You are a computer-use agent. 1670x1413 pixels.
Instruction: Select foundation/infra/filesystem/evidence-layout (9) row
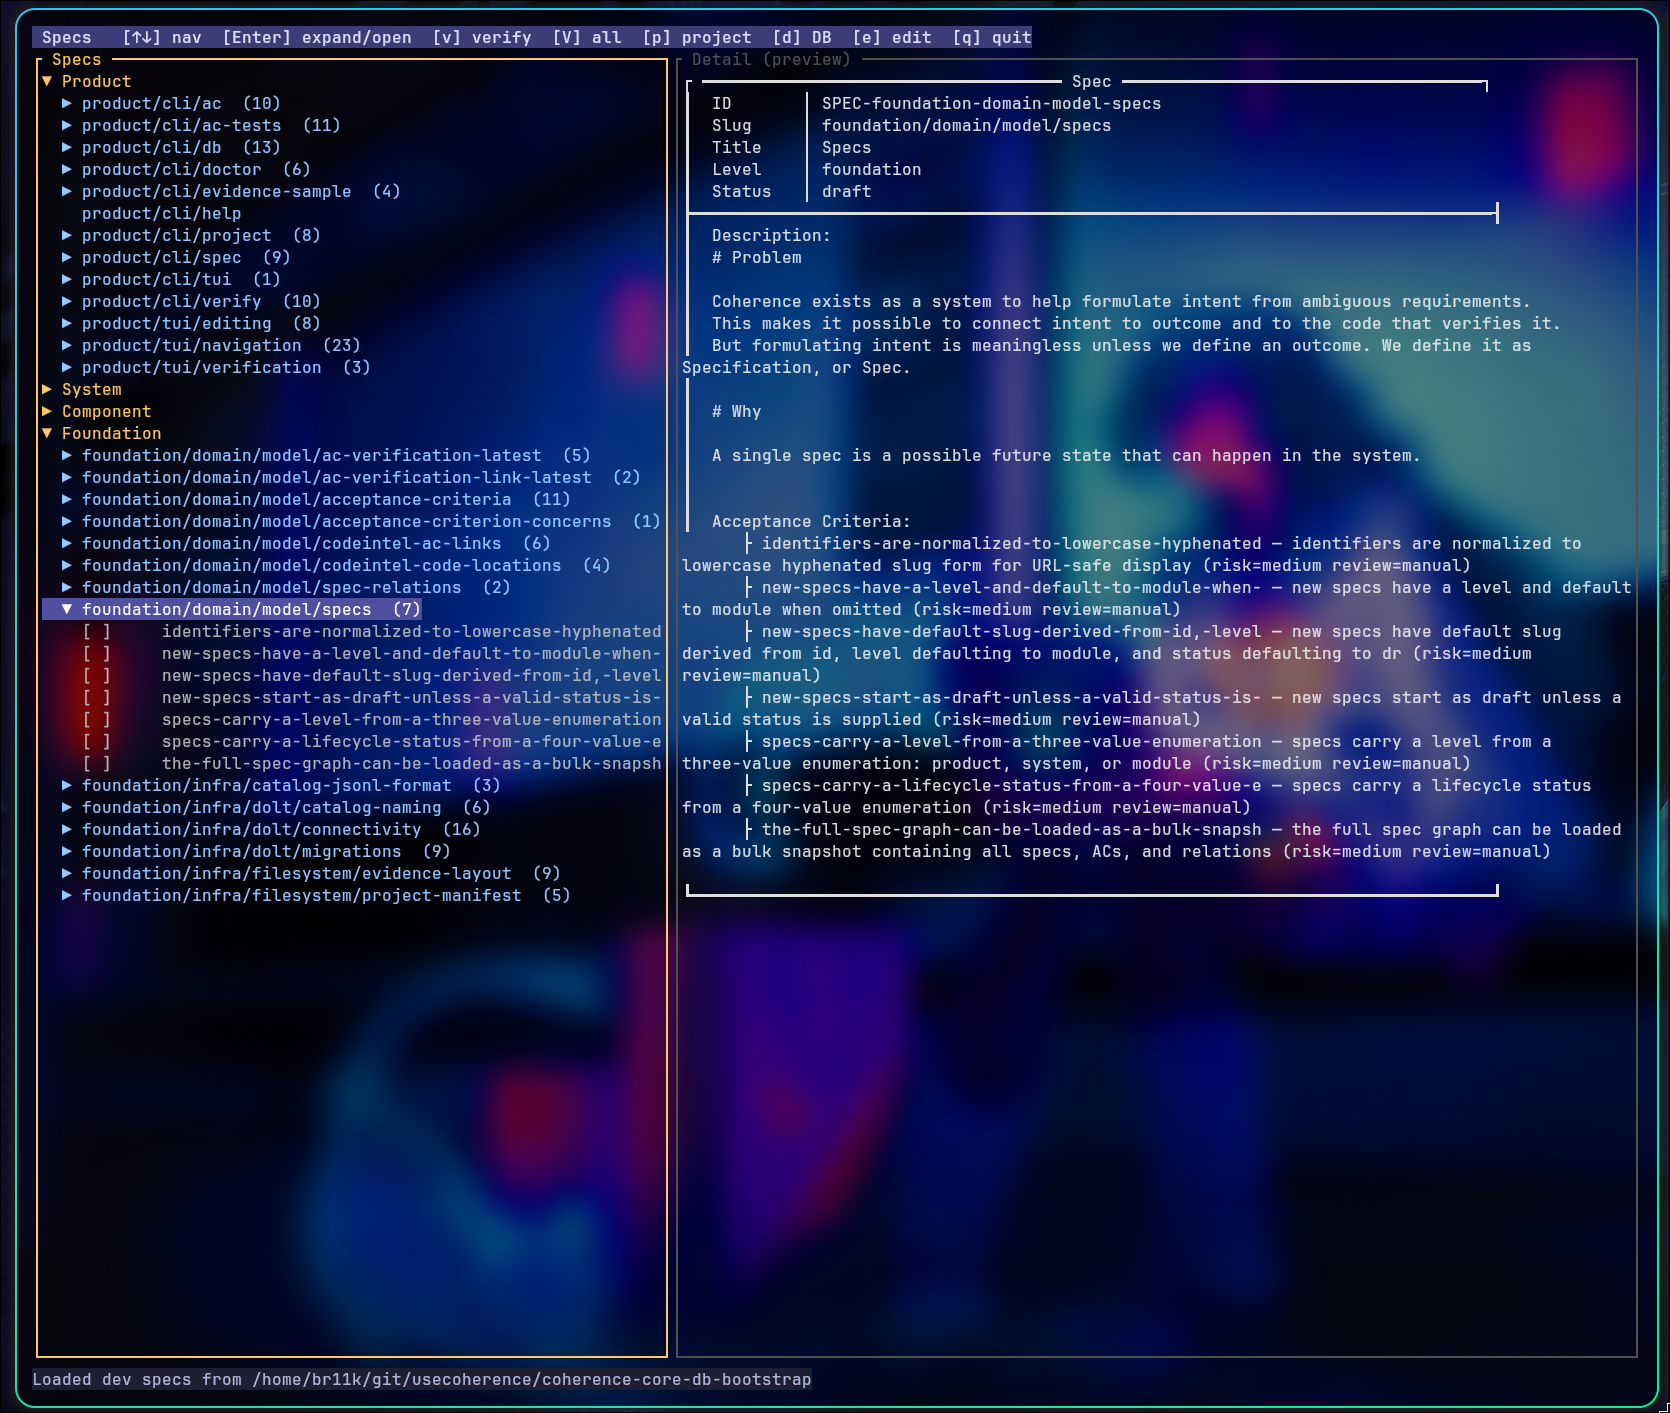[x=311, y=873]
